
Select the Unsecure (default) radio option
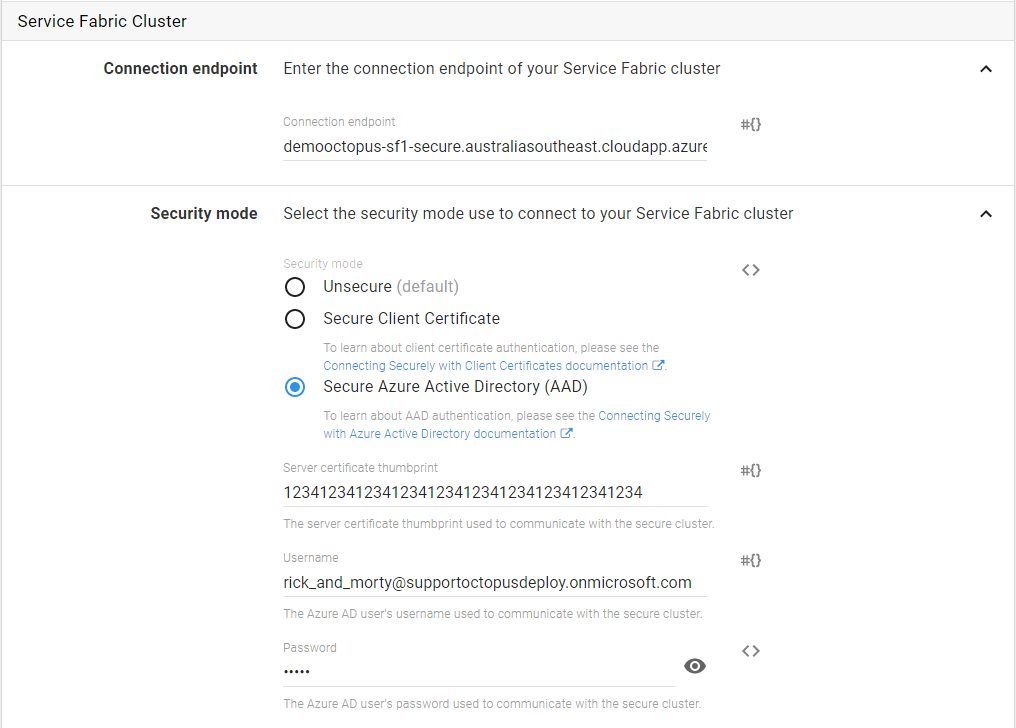[x=295, y=287]
